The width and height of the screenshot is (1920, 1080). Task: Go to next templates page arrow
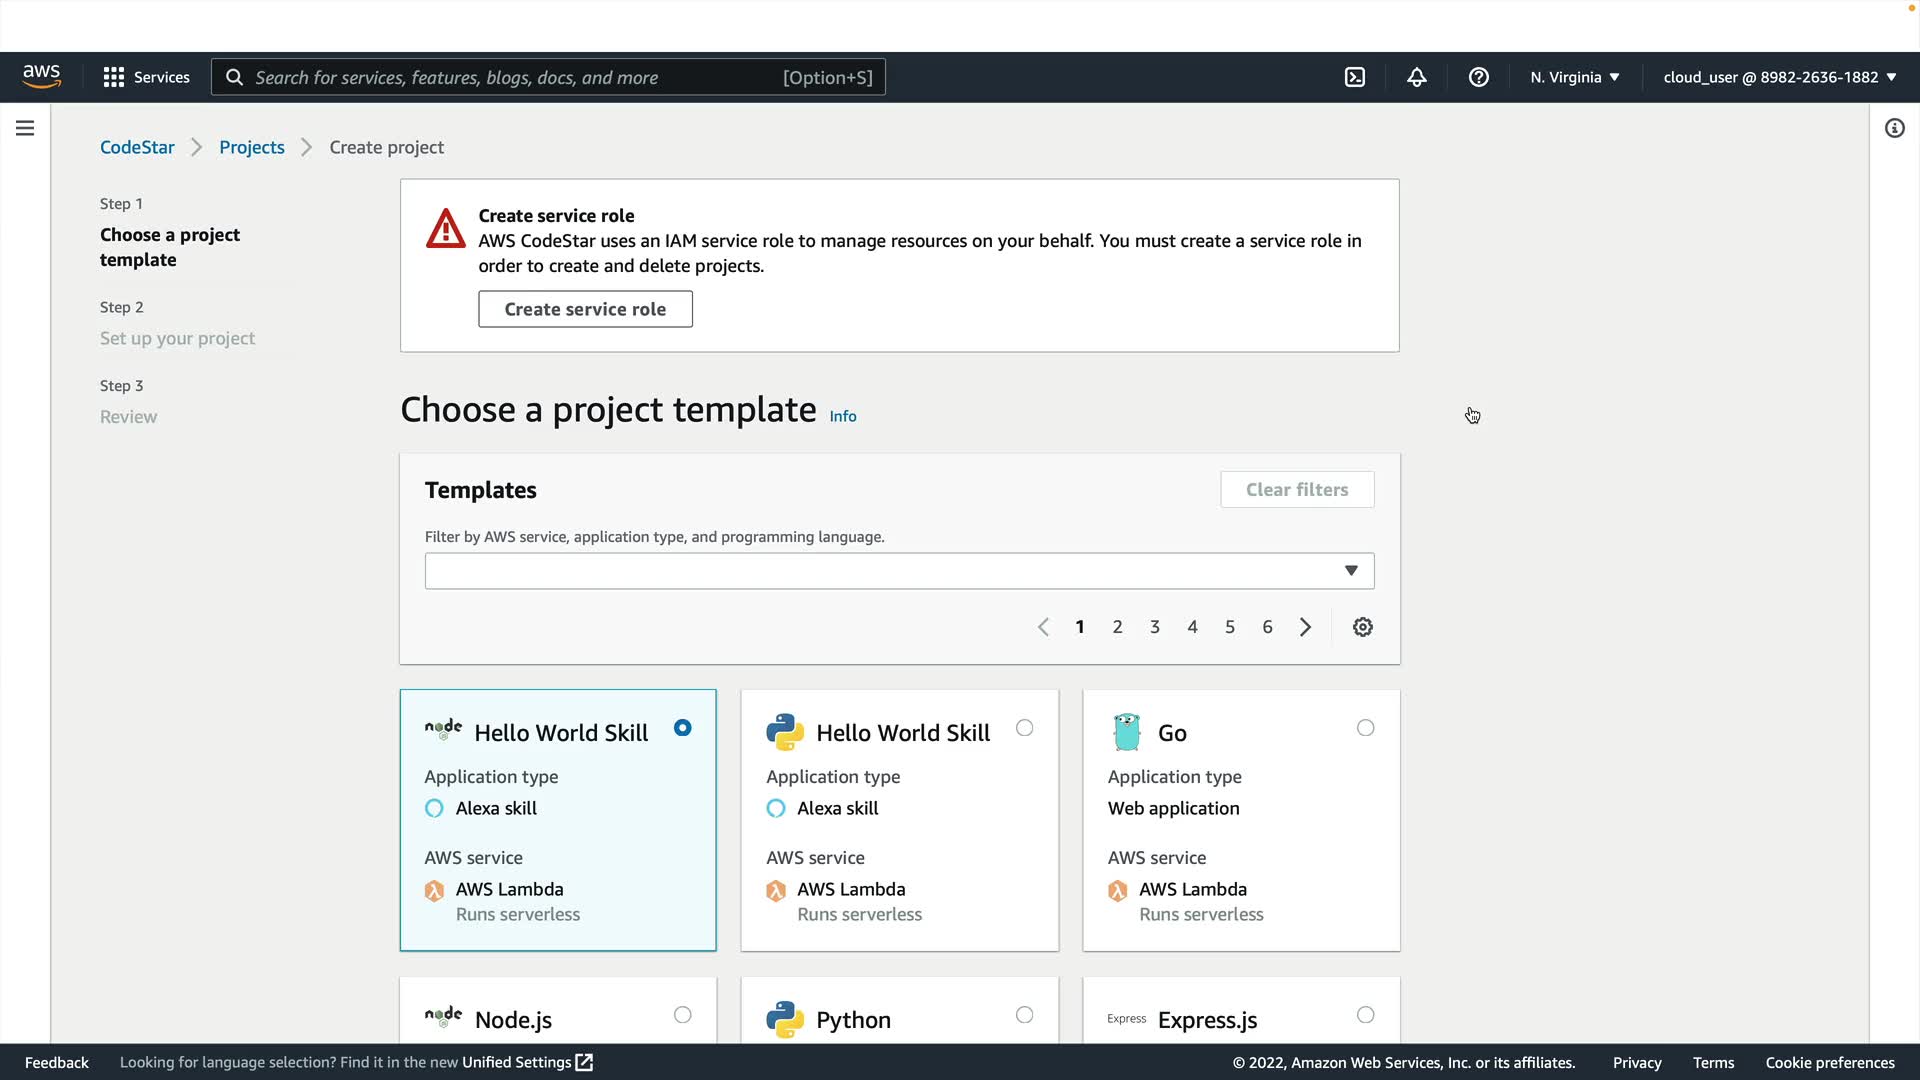pyautogui.click(x=1305, y=627)
